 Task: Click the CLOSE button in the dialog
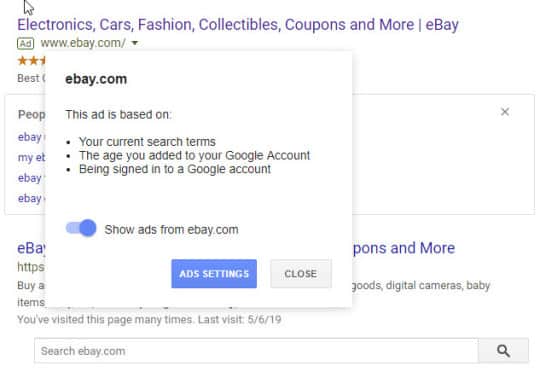tap(301, 274)
